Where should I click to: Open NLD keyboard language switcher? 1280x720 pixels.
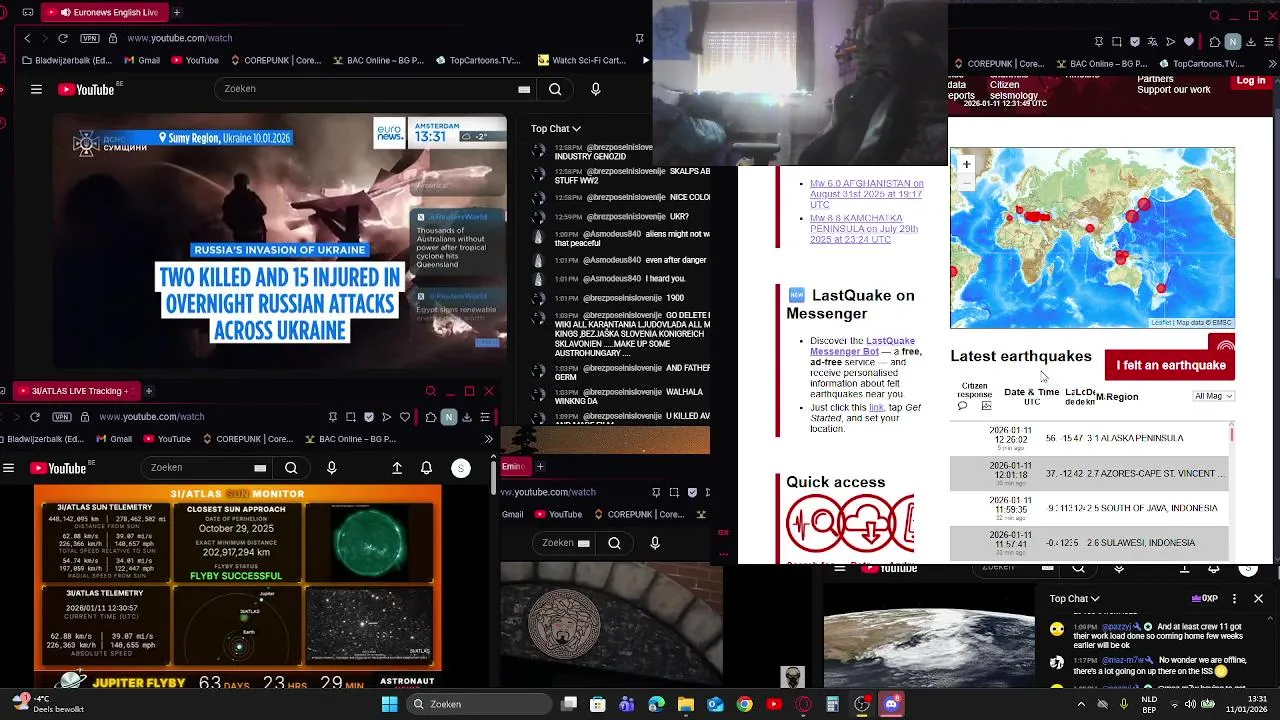(1150, 704)
